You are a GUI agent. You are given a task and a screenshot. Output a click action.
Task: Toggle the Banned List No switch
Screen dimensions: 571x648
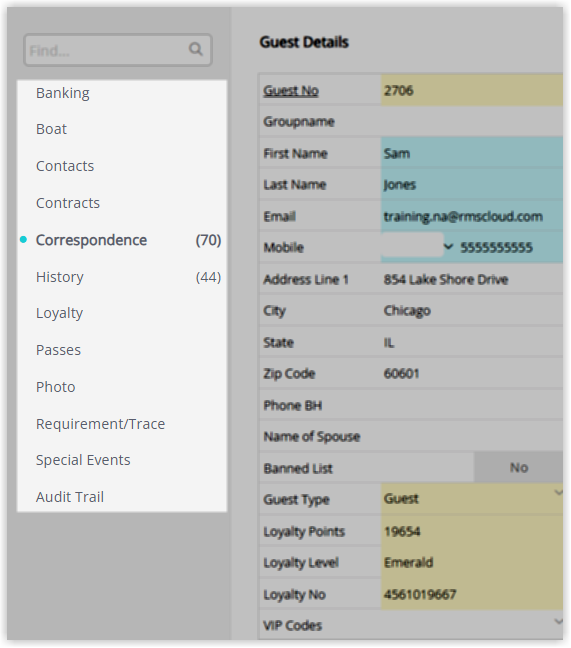[519, 467]
